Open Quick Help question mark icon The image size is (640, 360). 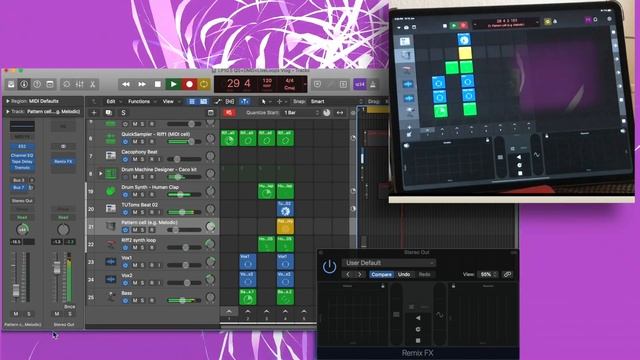tap(37, 84)
